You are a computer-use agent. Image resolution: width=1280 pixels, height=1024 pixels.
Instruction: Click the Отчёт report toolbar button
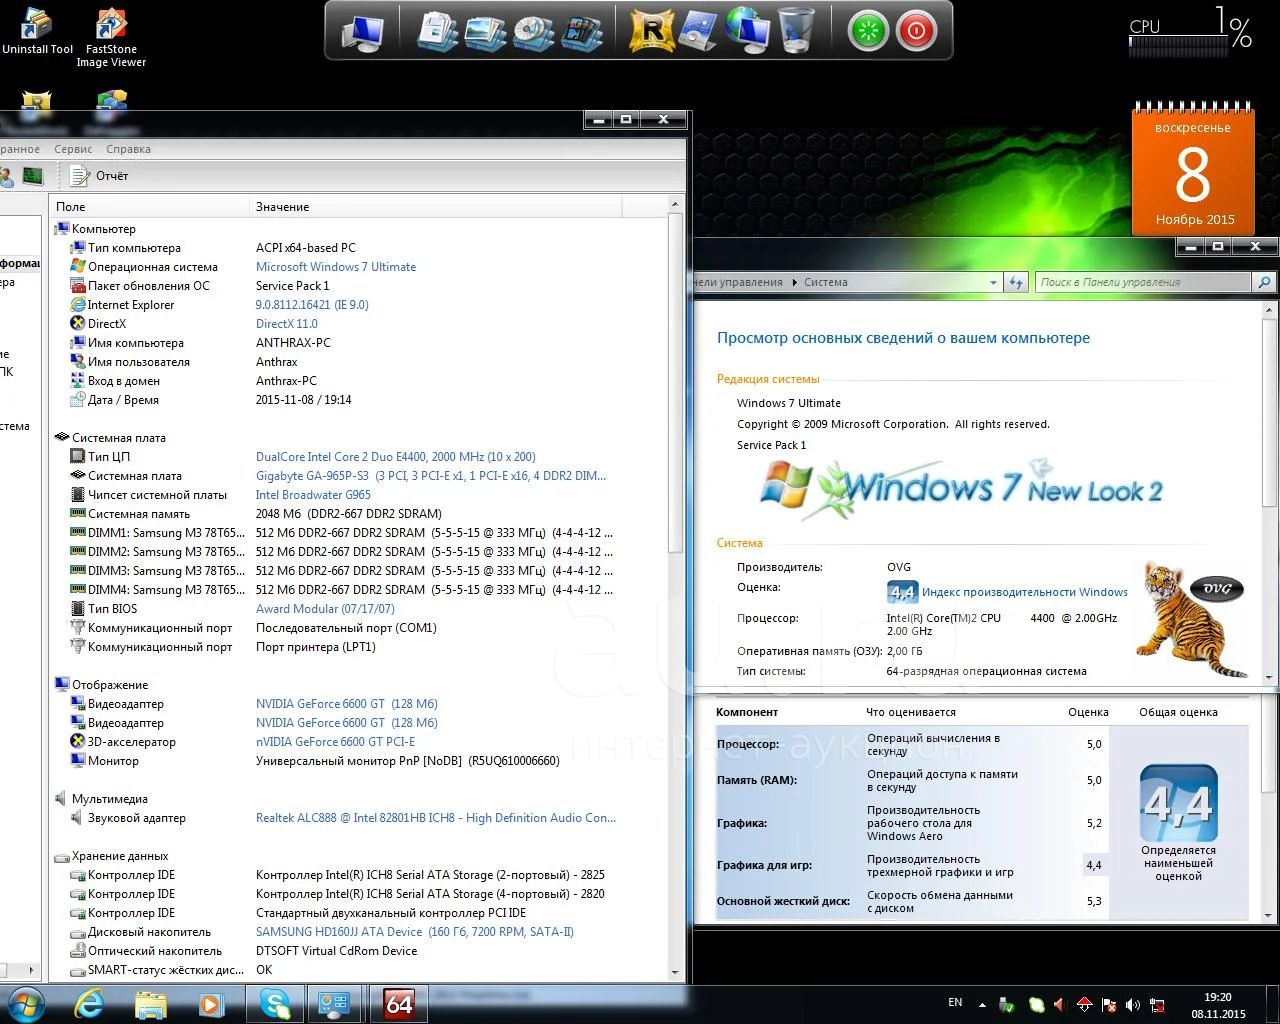pos(100,176)
